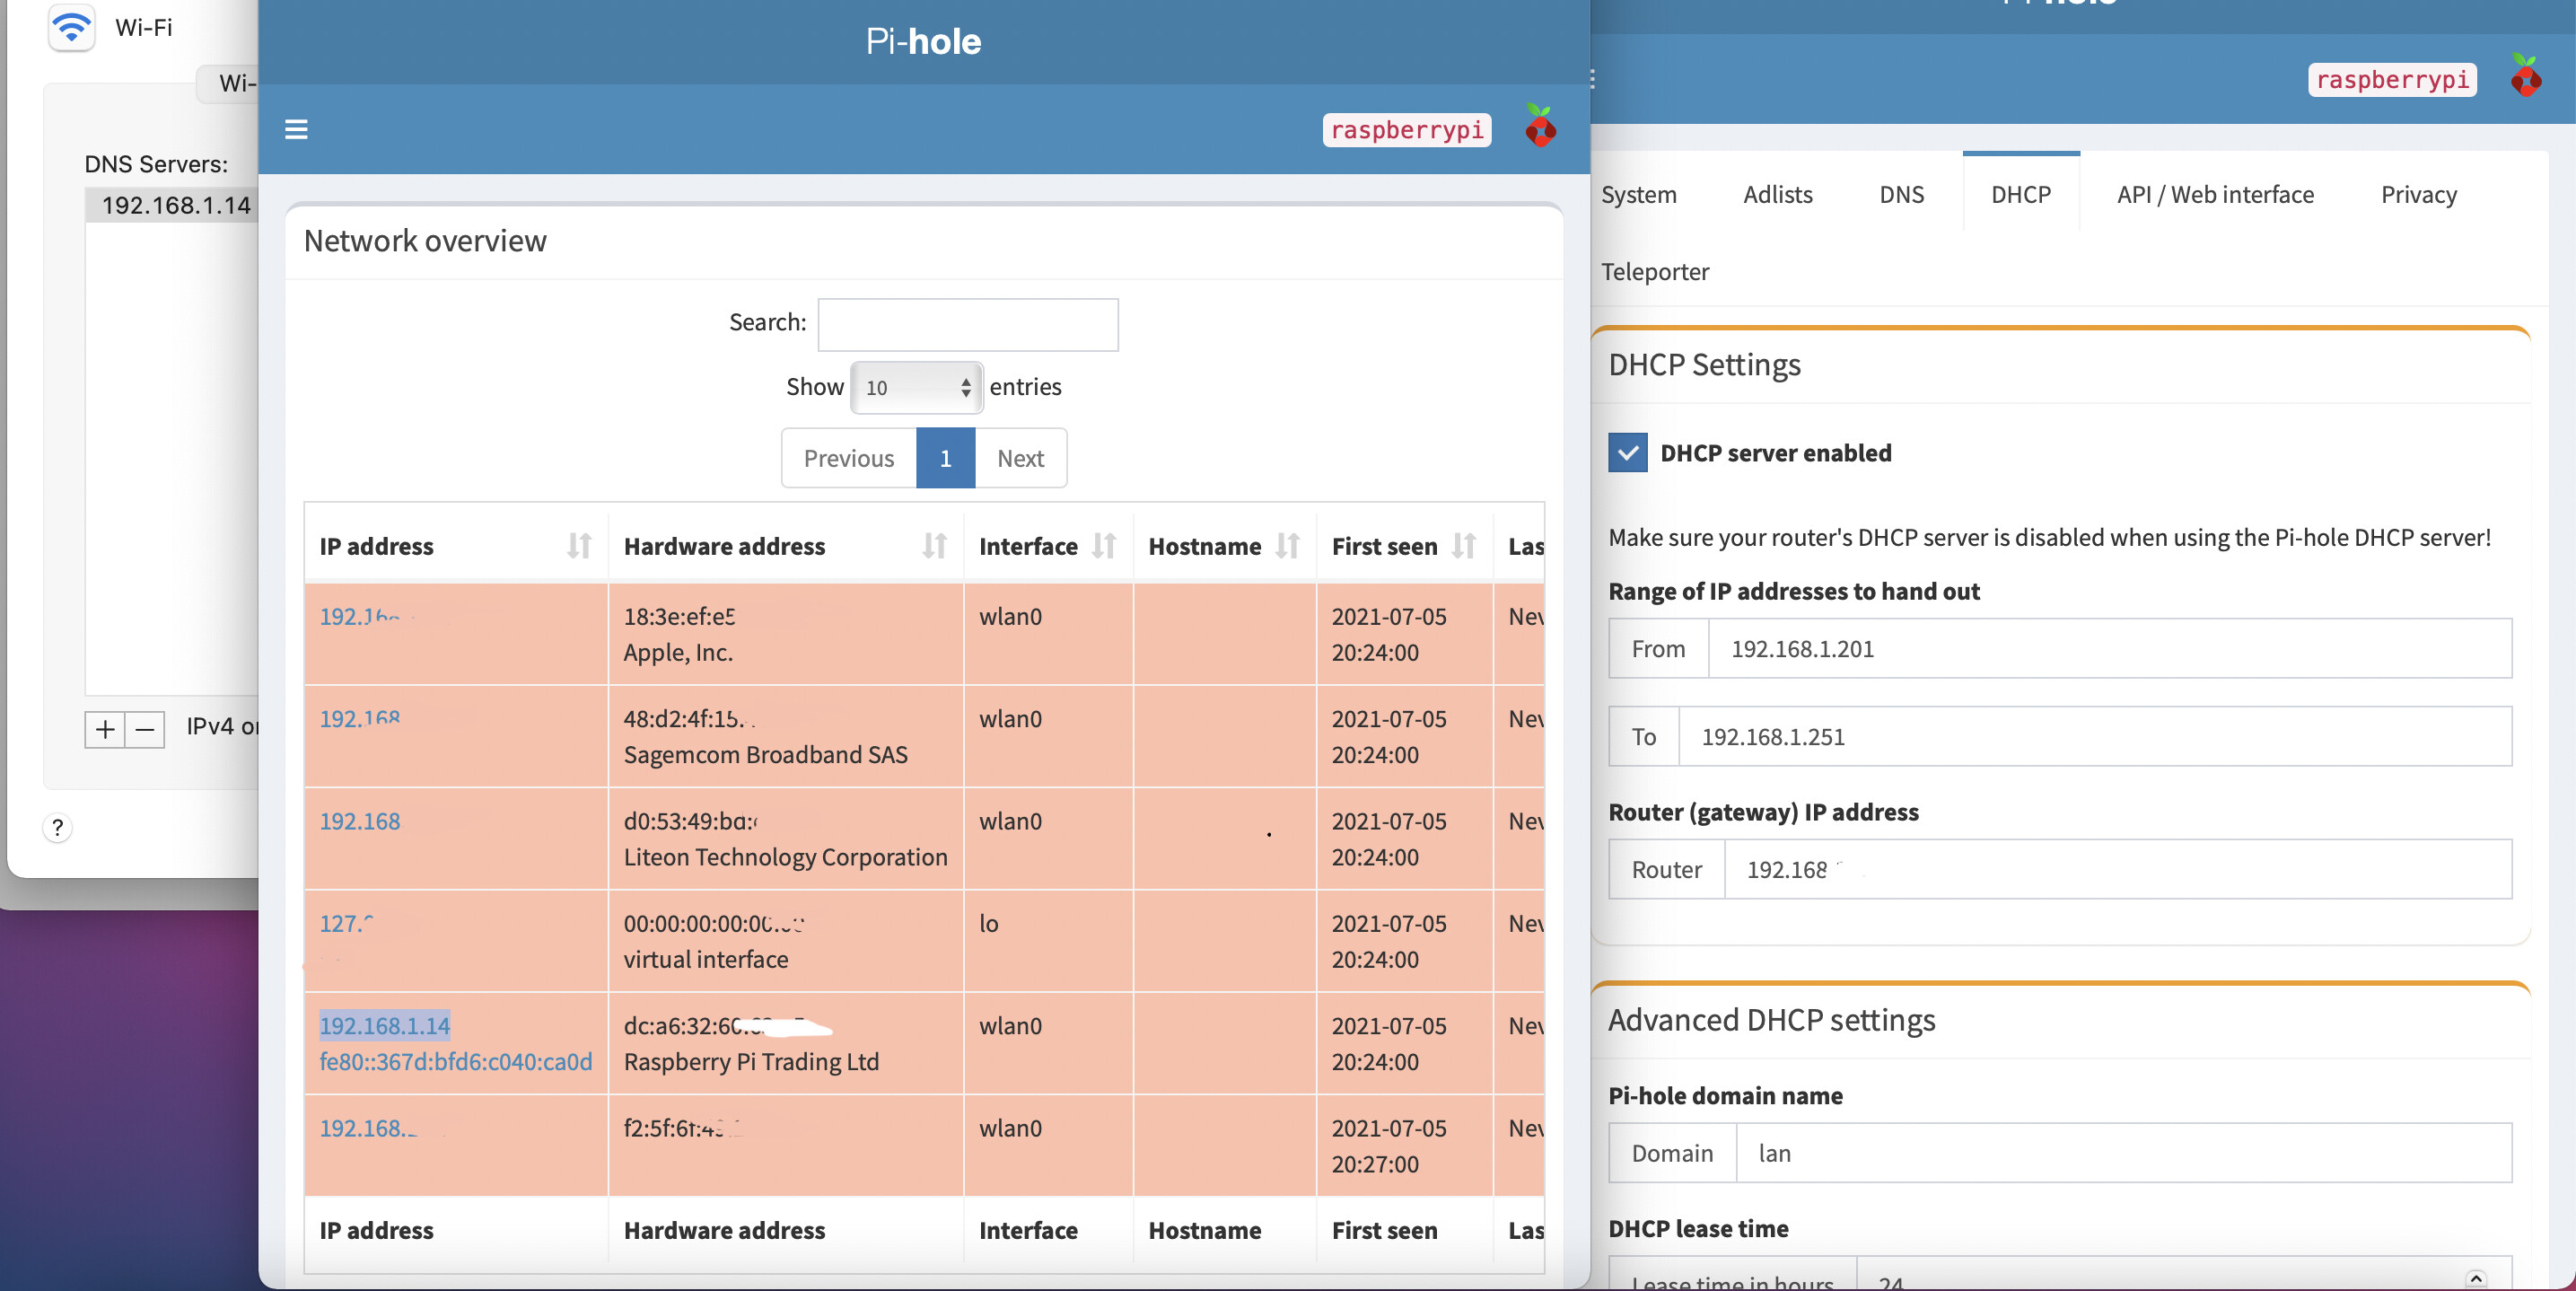This screenshot has height=1291, width=2576.
Task: Click the f2:5f:6 hardware address cell
Action: (785, 1146)
